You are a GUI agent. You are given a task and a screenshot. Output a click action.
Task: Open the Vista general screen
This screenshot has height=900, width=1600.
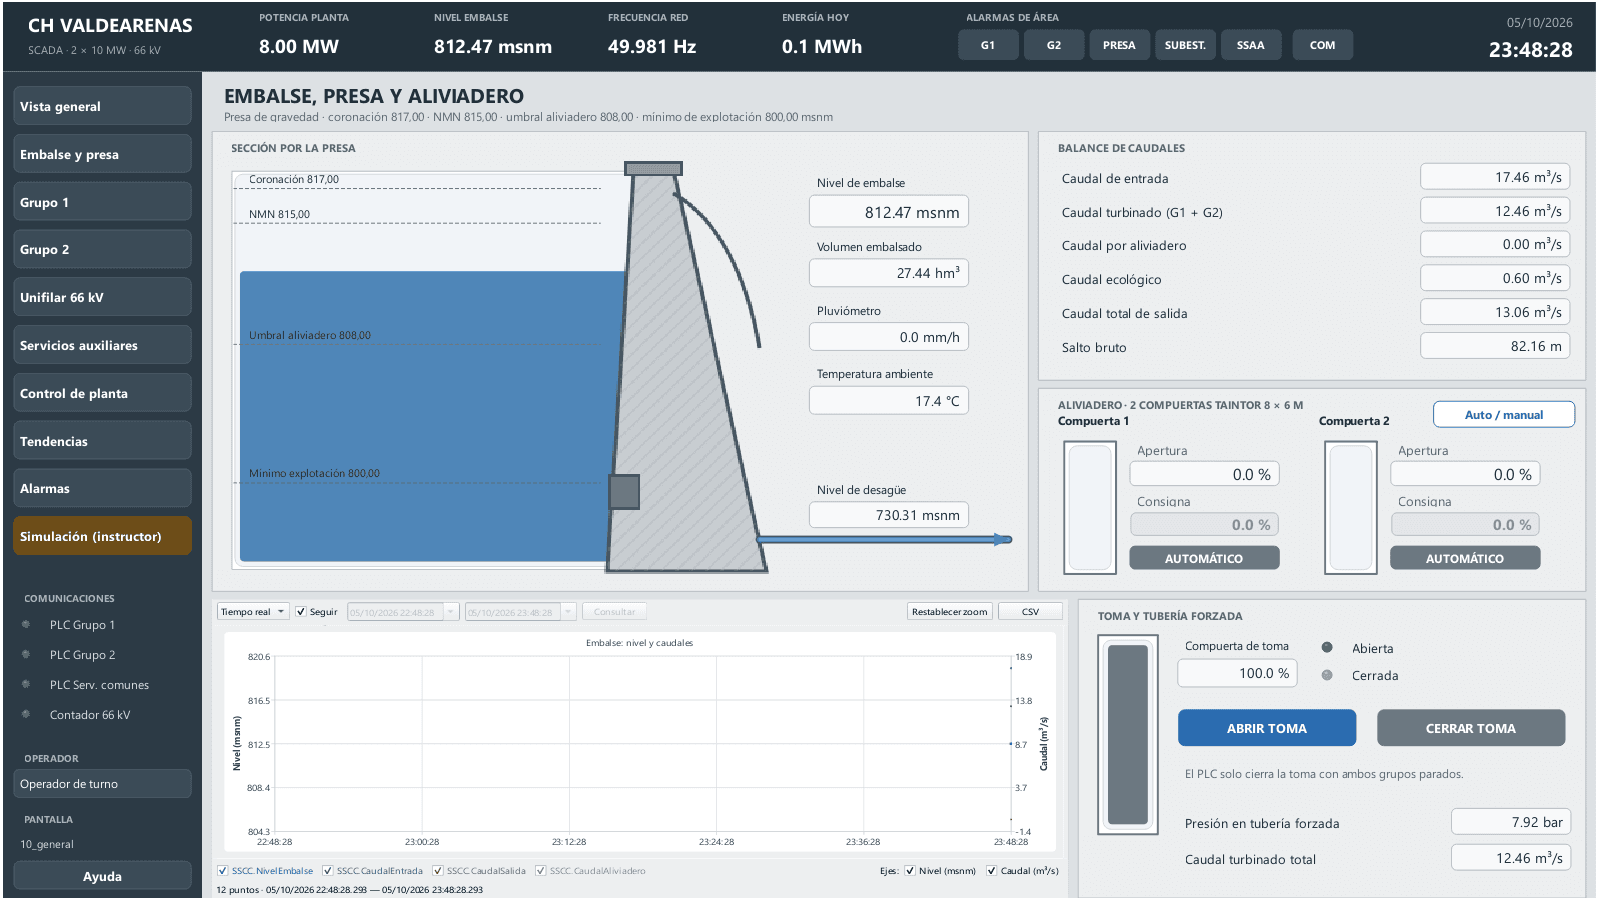click(102, 106)
